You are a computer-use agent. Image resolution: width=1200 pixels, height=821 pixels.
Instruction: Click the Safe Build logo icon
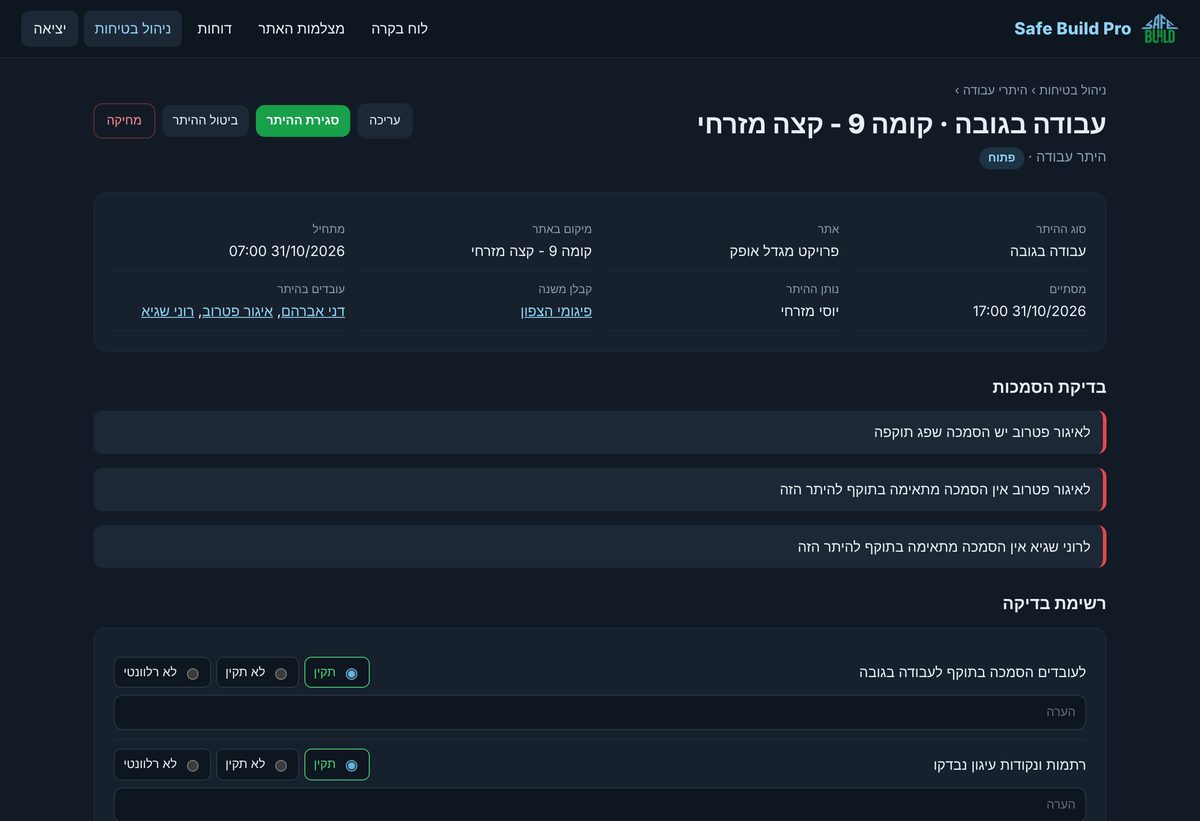coord(1160,28)
